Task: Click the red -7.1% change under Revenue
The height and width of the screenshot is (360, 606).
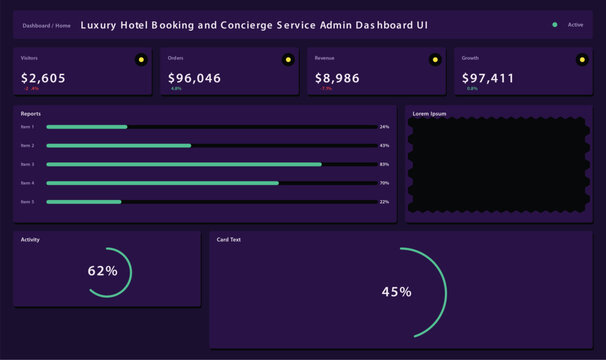Action: [x=325, y=89]
